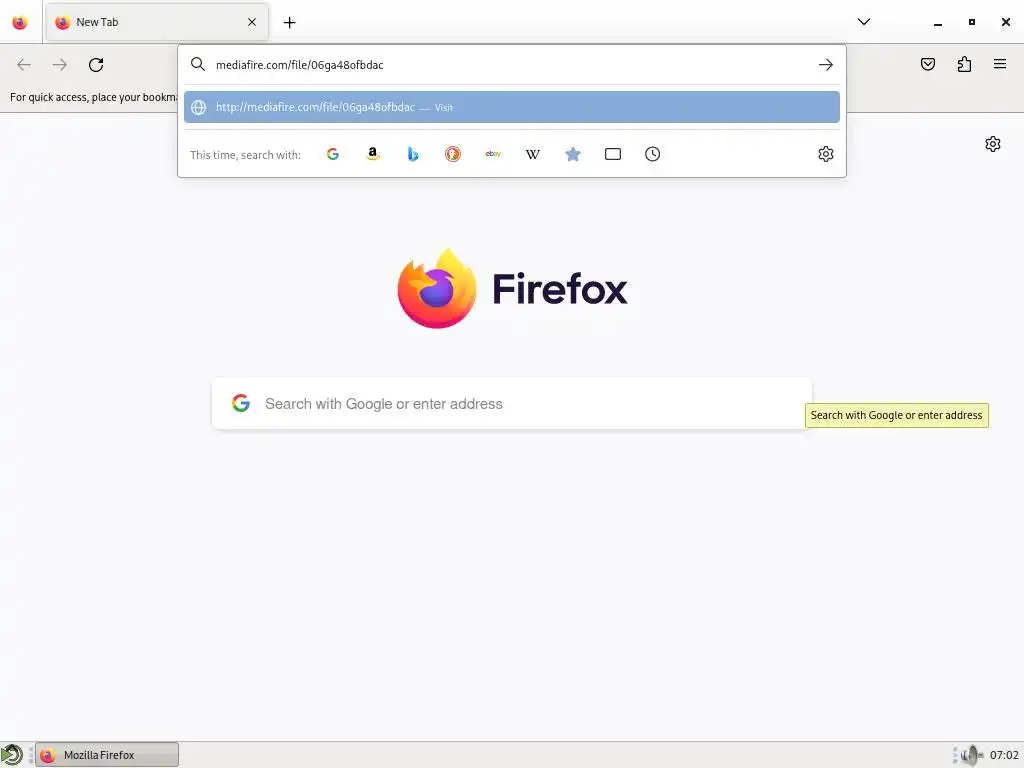Viewport: 1024px width, 768px height.
Task: Click the Go arrow in the address bar
Action: pyautogui.click(x=825, y=65)
